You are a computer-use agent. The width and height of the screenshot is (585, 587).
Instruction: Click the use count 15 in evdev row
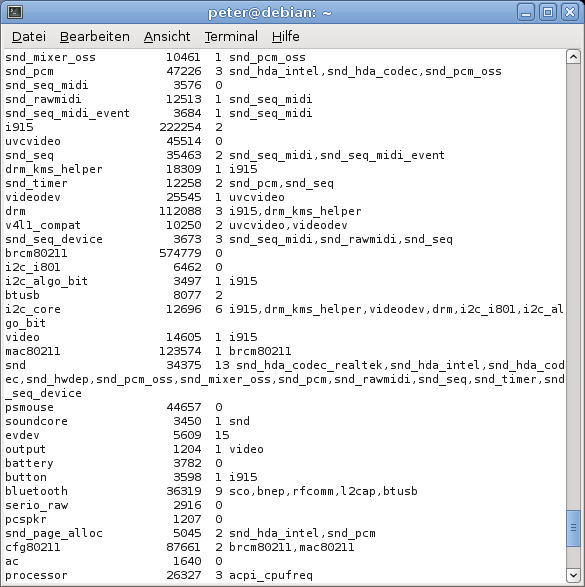point(222,435)
